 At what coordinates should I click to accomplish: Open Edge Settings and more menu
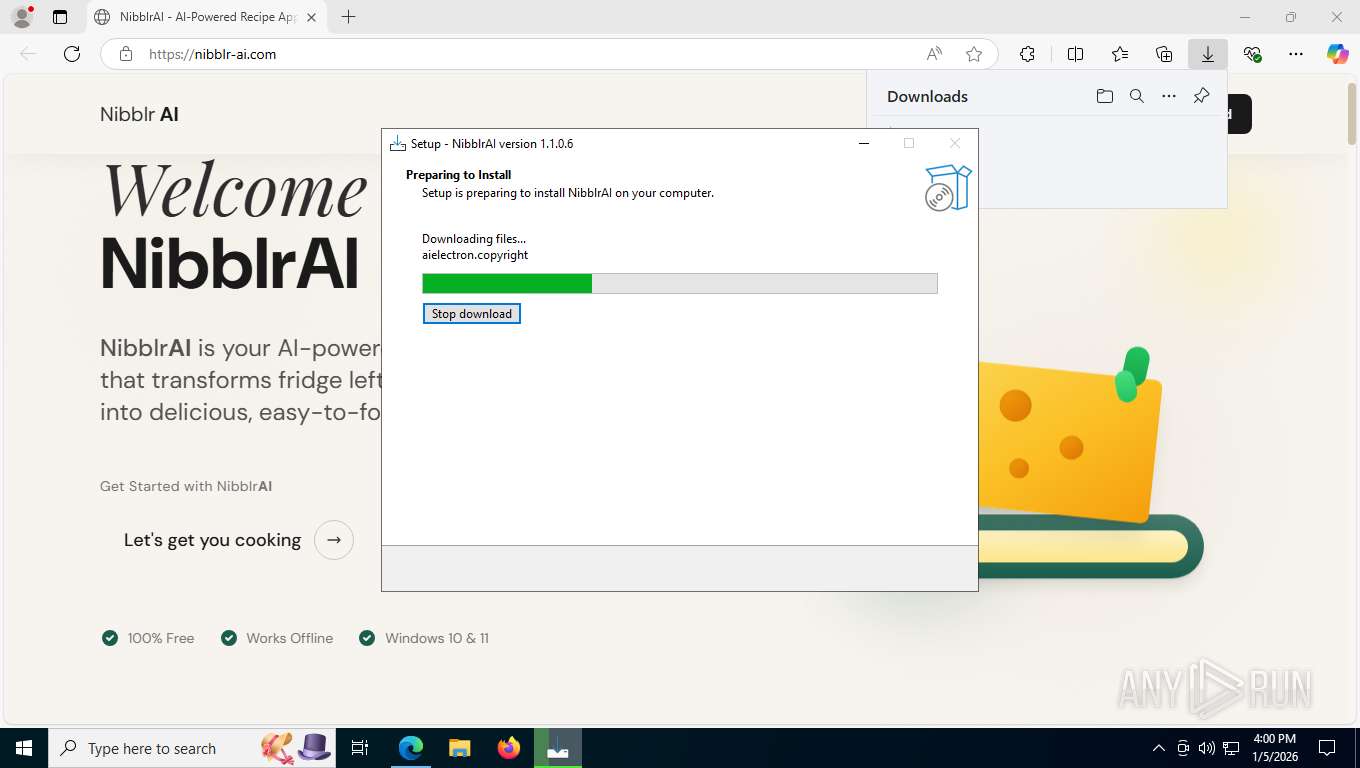pos(1296,54)
